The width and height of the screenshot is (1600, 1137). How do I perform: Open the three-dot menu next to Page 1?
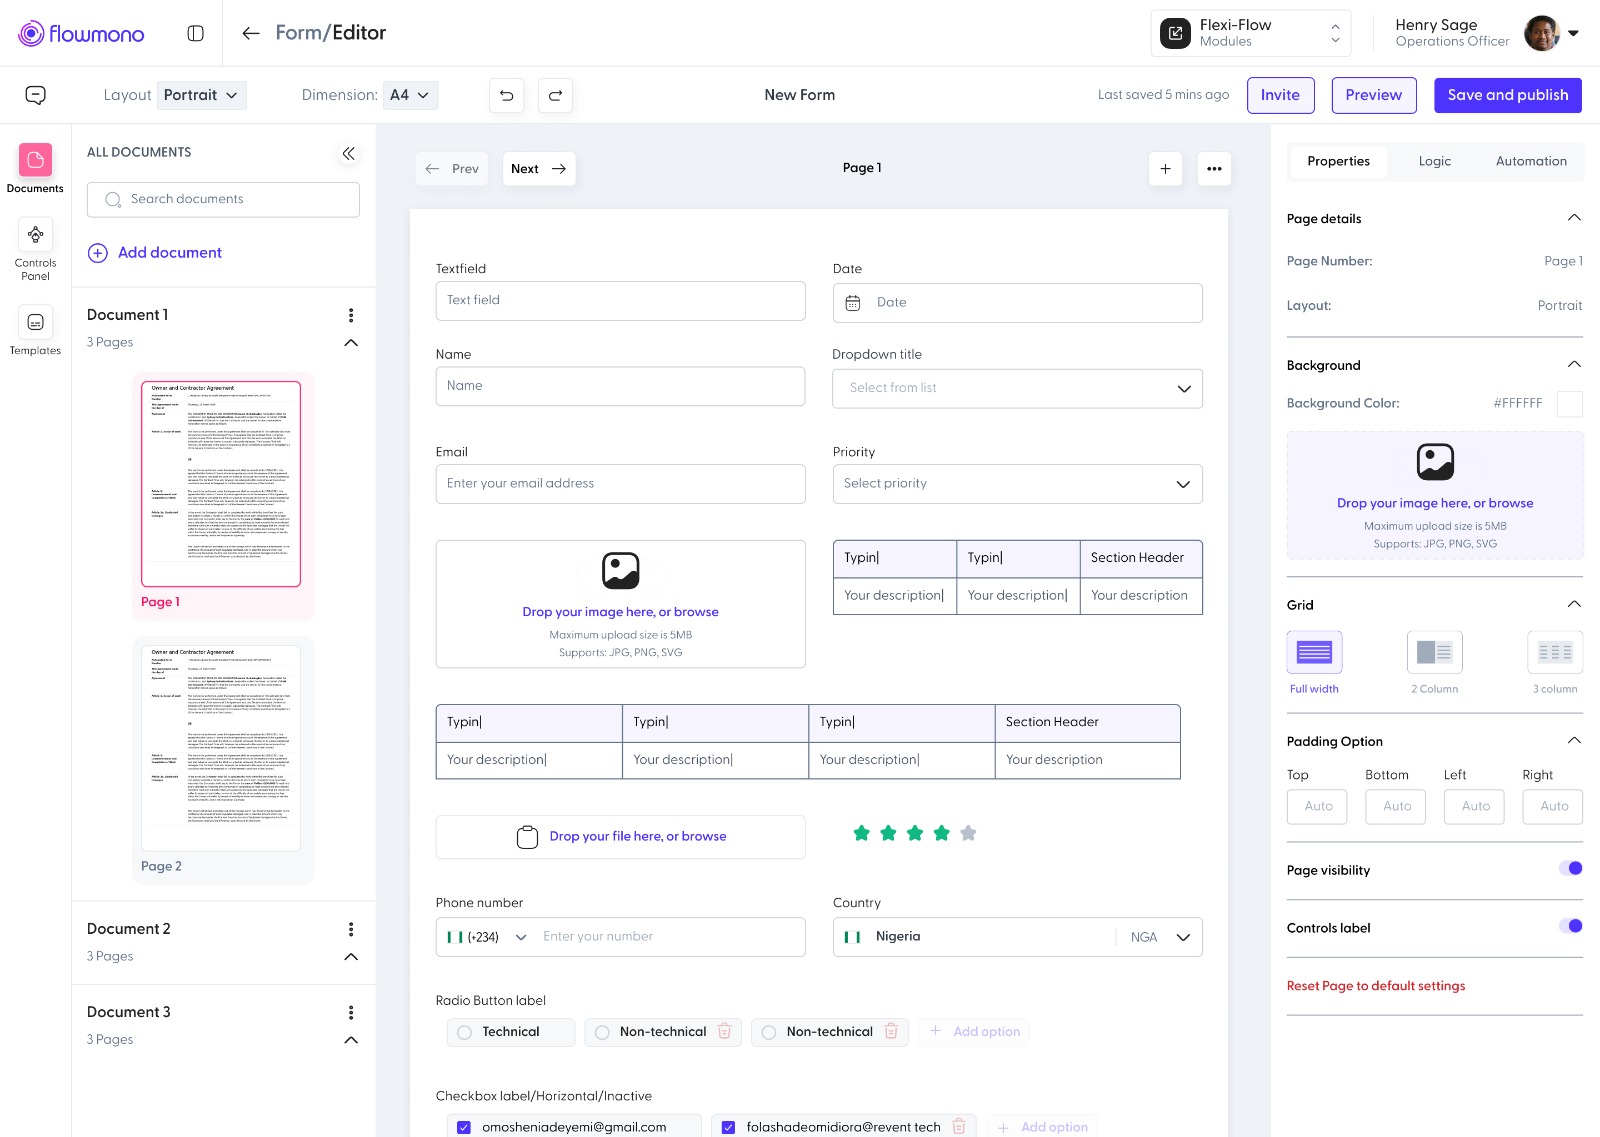pyautogui.click(x=1214, y=169)
